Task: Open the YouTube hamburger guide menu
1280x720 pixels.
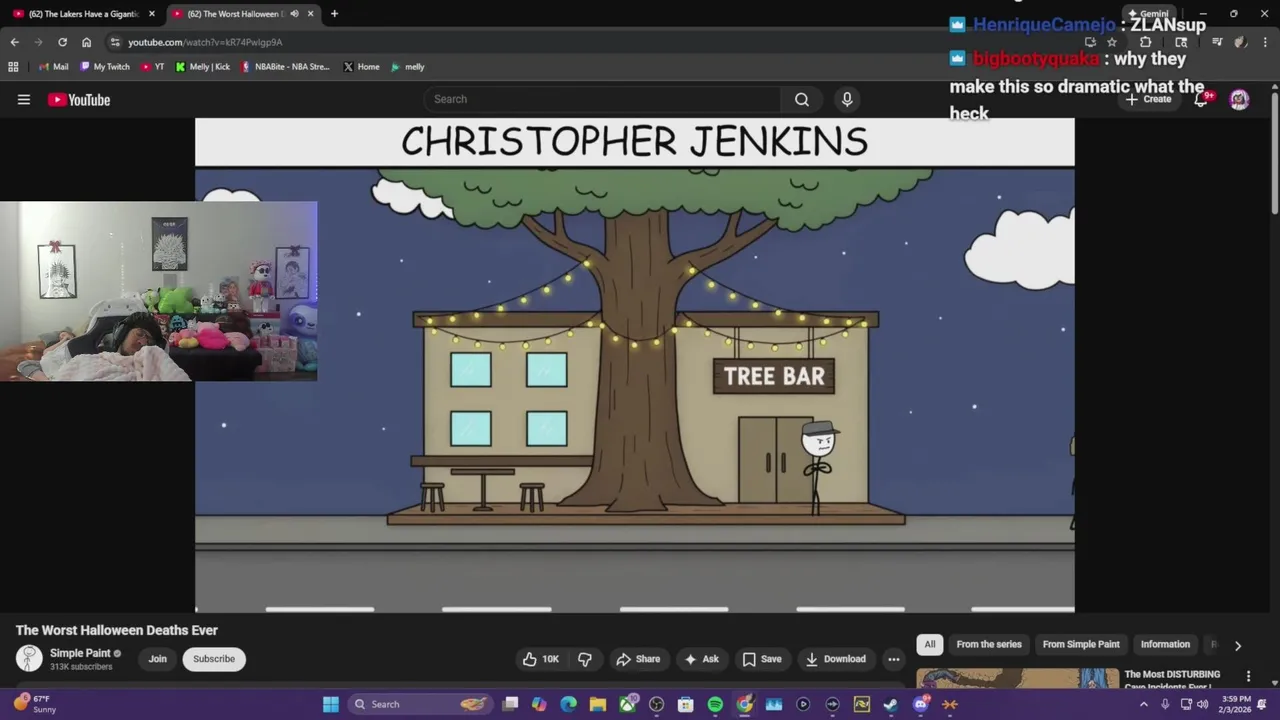Action: tap(24, 99)
